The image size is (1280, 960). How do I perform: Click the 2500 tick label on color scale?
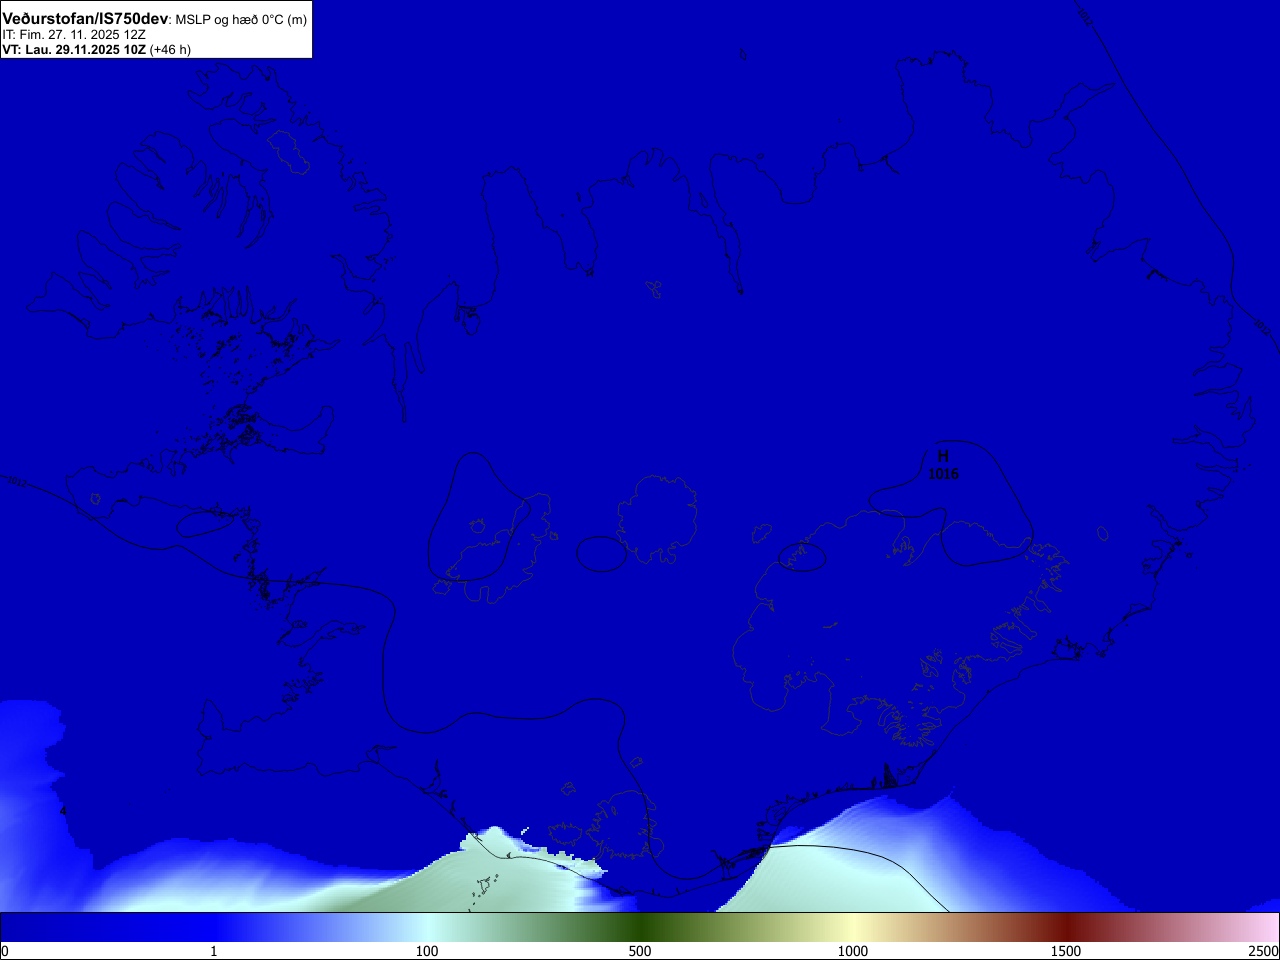click(1263, 951)
